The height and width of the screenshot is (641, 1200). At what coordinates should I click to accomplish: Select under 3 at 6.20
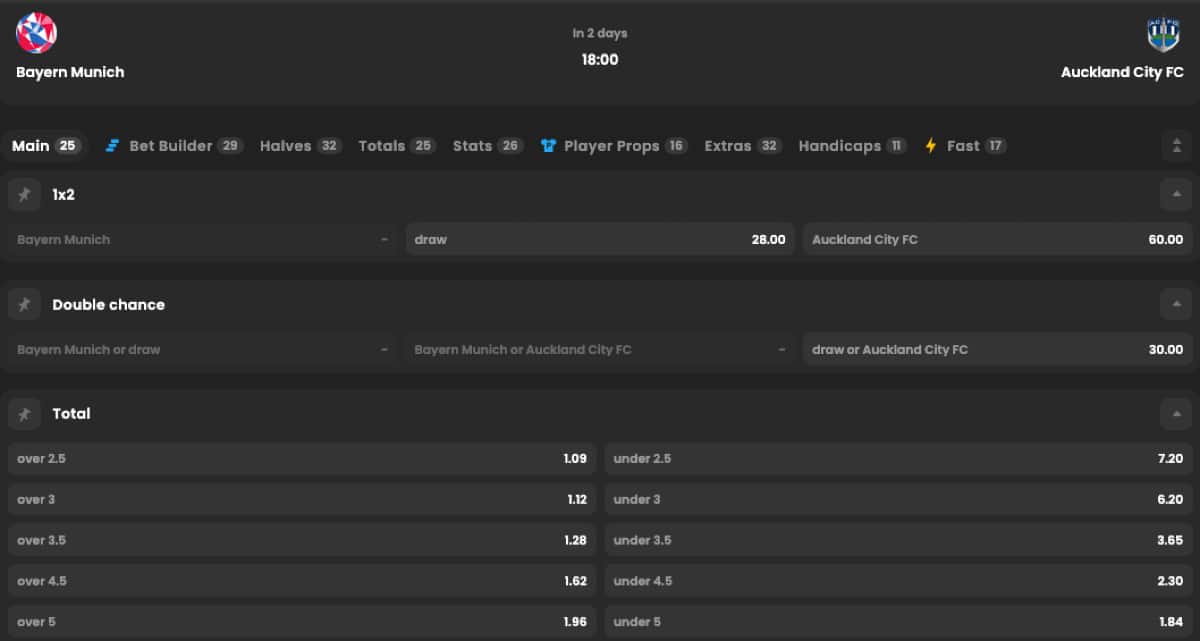coord(898,500)
